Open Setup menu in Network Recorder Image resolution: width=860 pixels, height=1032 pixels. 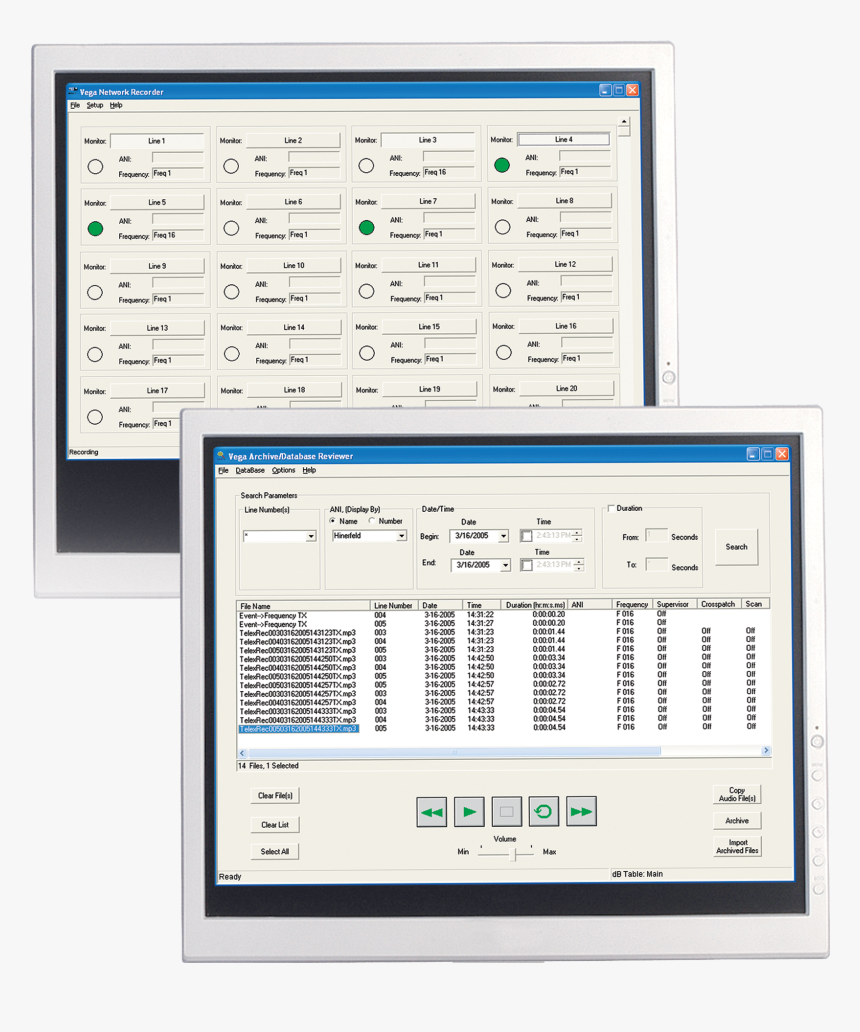(94, 105)
